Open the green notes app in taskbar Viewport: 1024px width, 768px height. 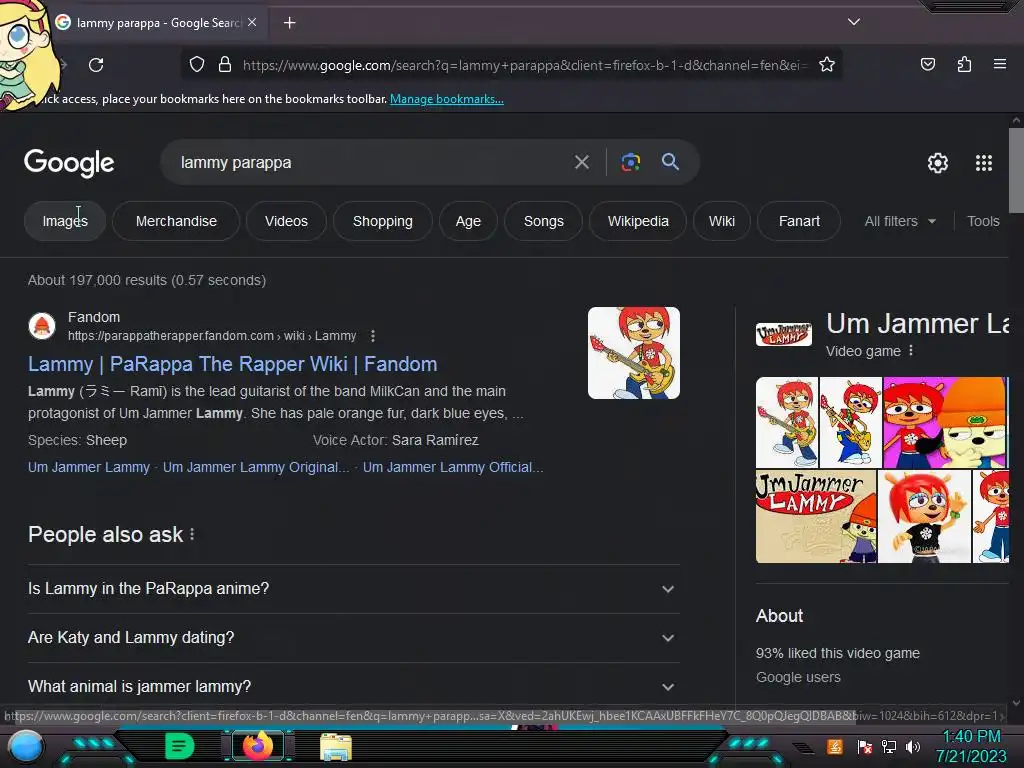pos(179,746)
